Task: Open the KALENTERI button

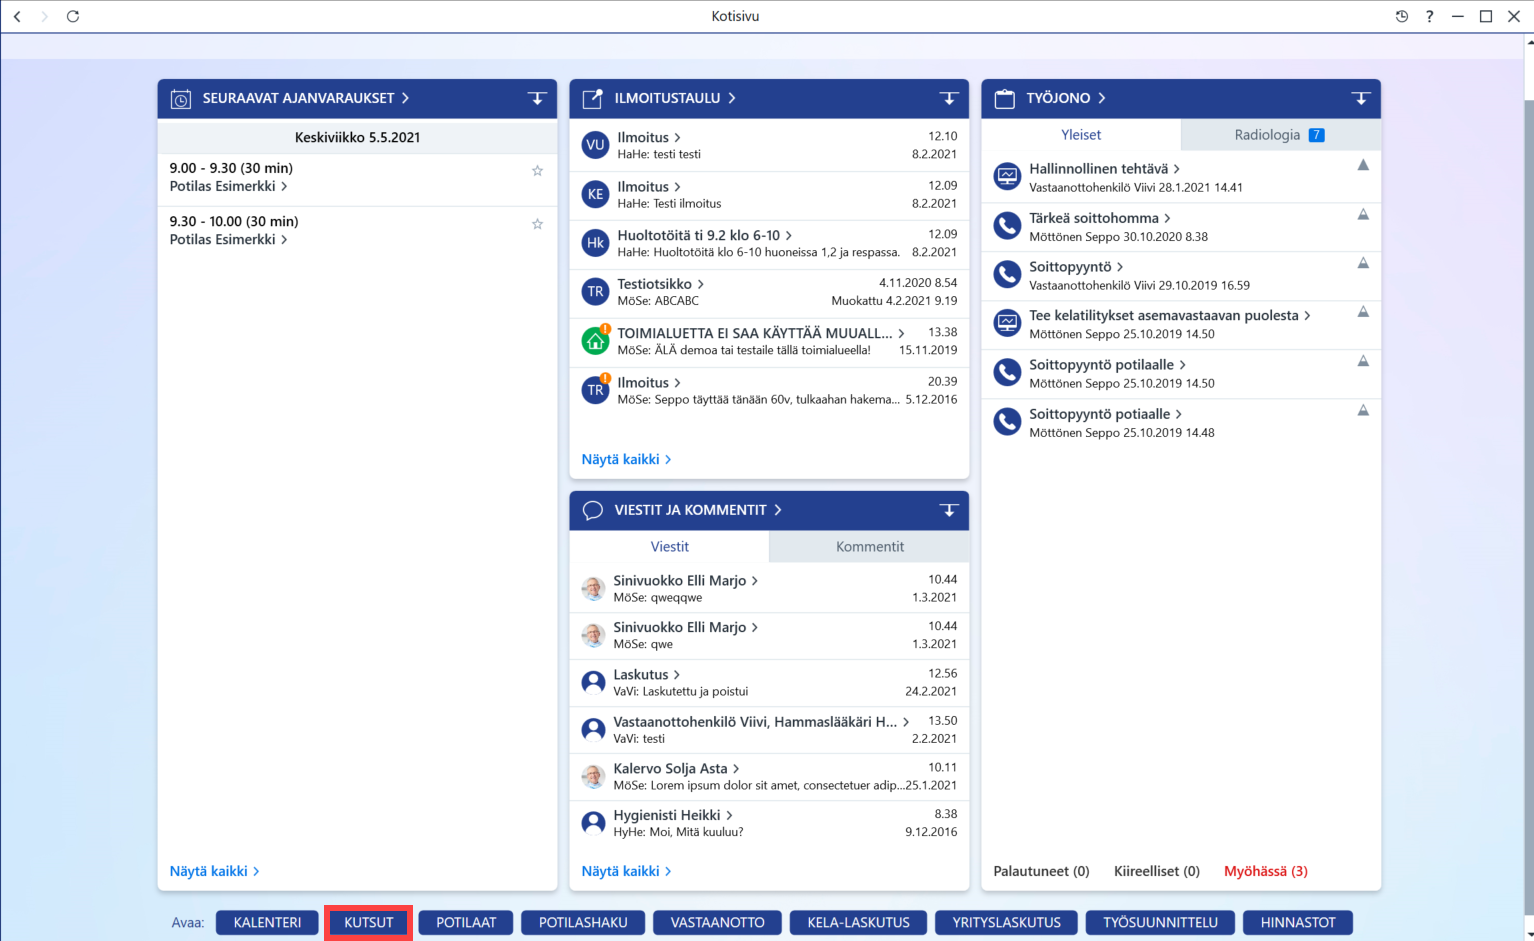Action: [267, 923]
